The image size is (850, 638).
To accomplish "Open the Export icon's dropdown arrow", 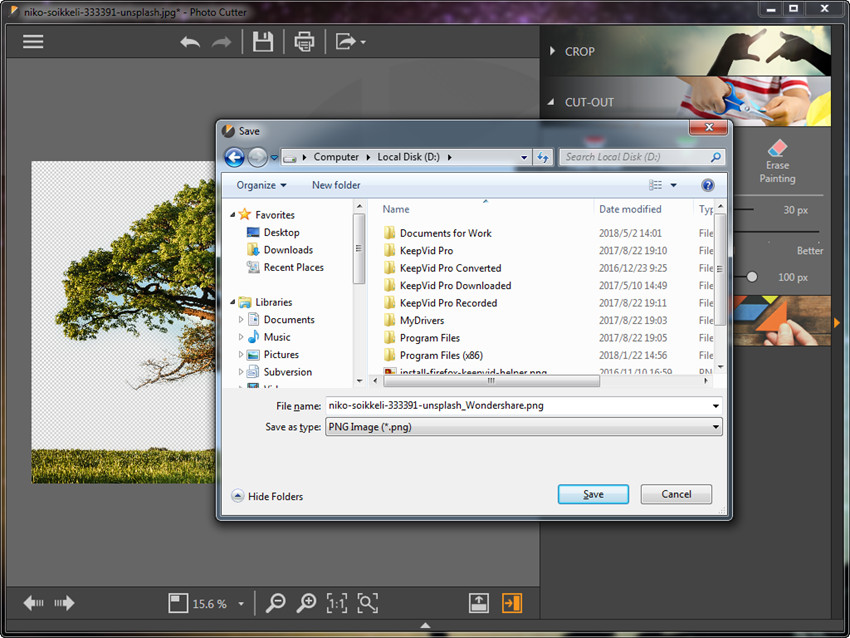I will click(363, 42).
